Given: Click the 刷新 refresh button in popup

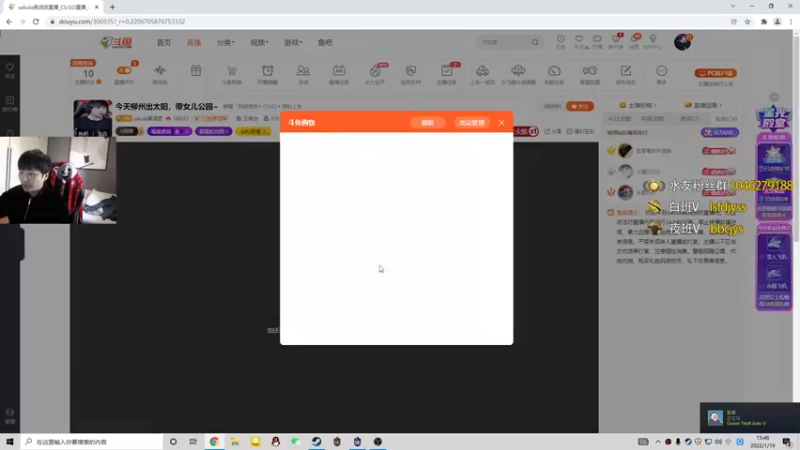Looking at the screenshot, I should coord(427,123).
